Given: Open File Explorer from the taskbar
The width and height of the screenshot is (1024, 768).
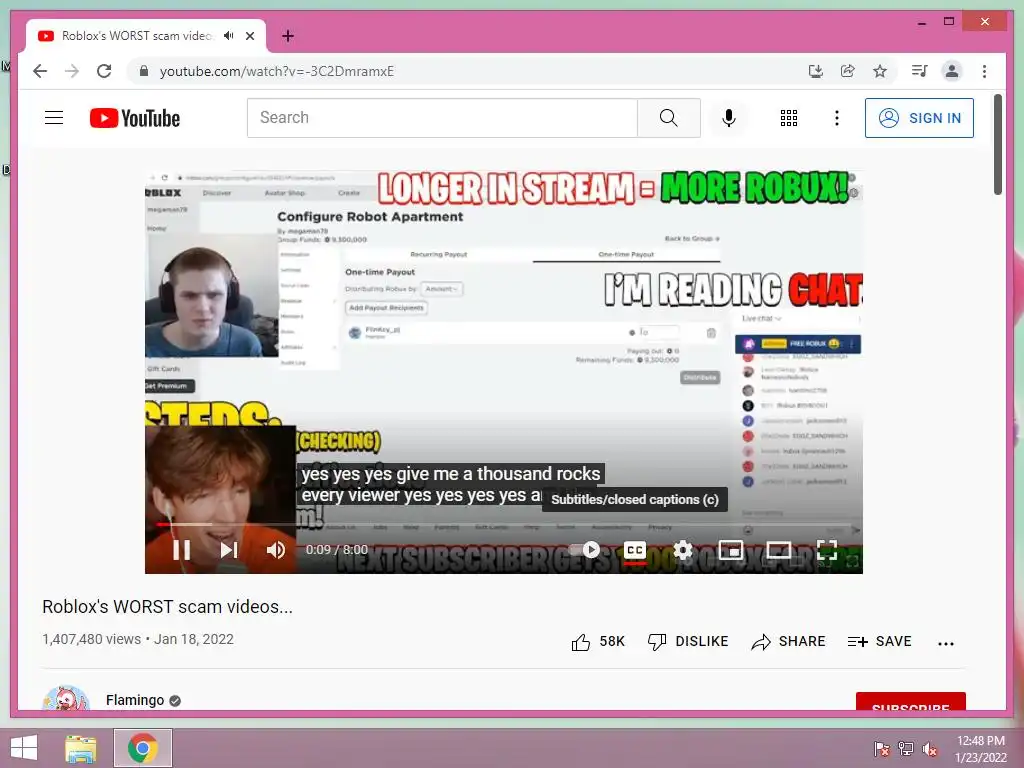Looking at the screenshot, I should [81, 748].
